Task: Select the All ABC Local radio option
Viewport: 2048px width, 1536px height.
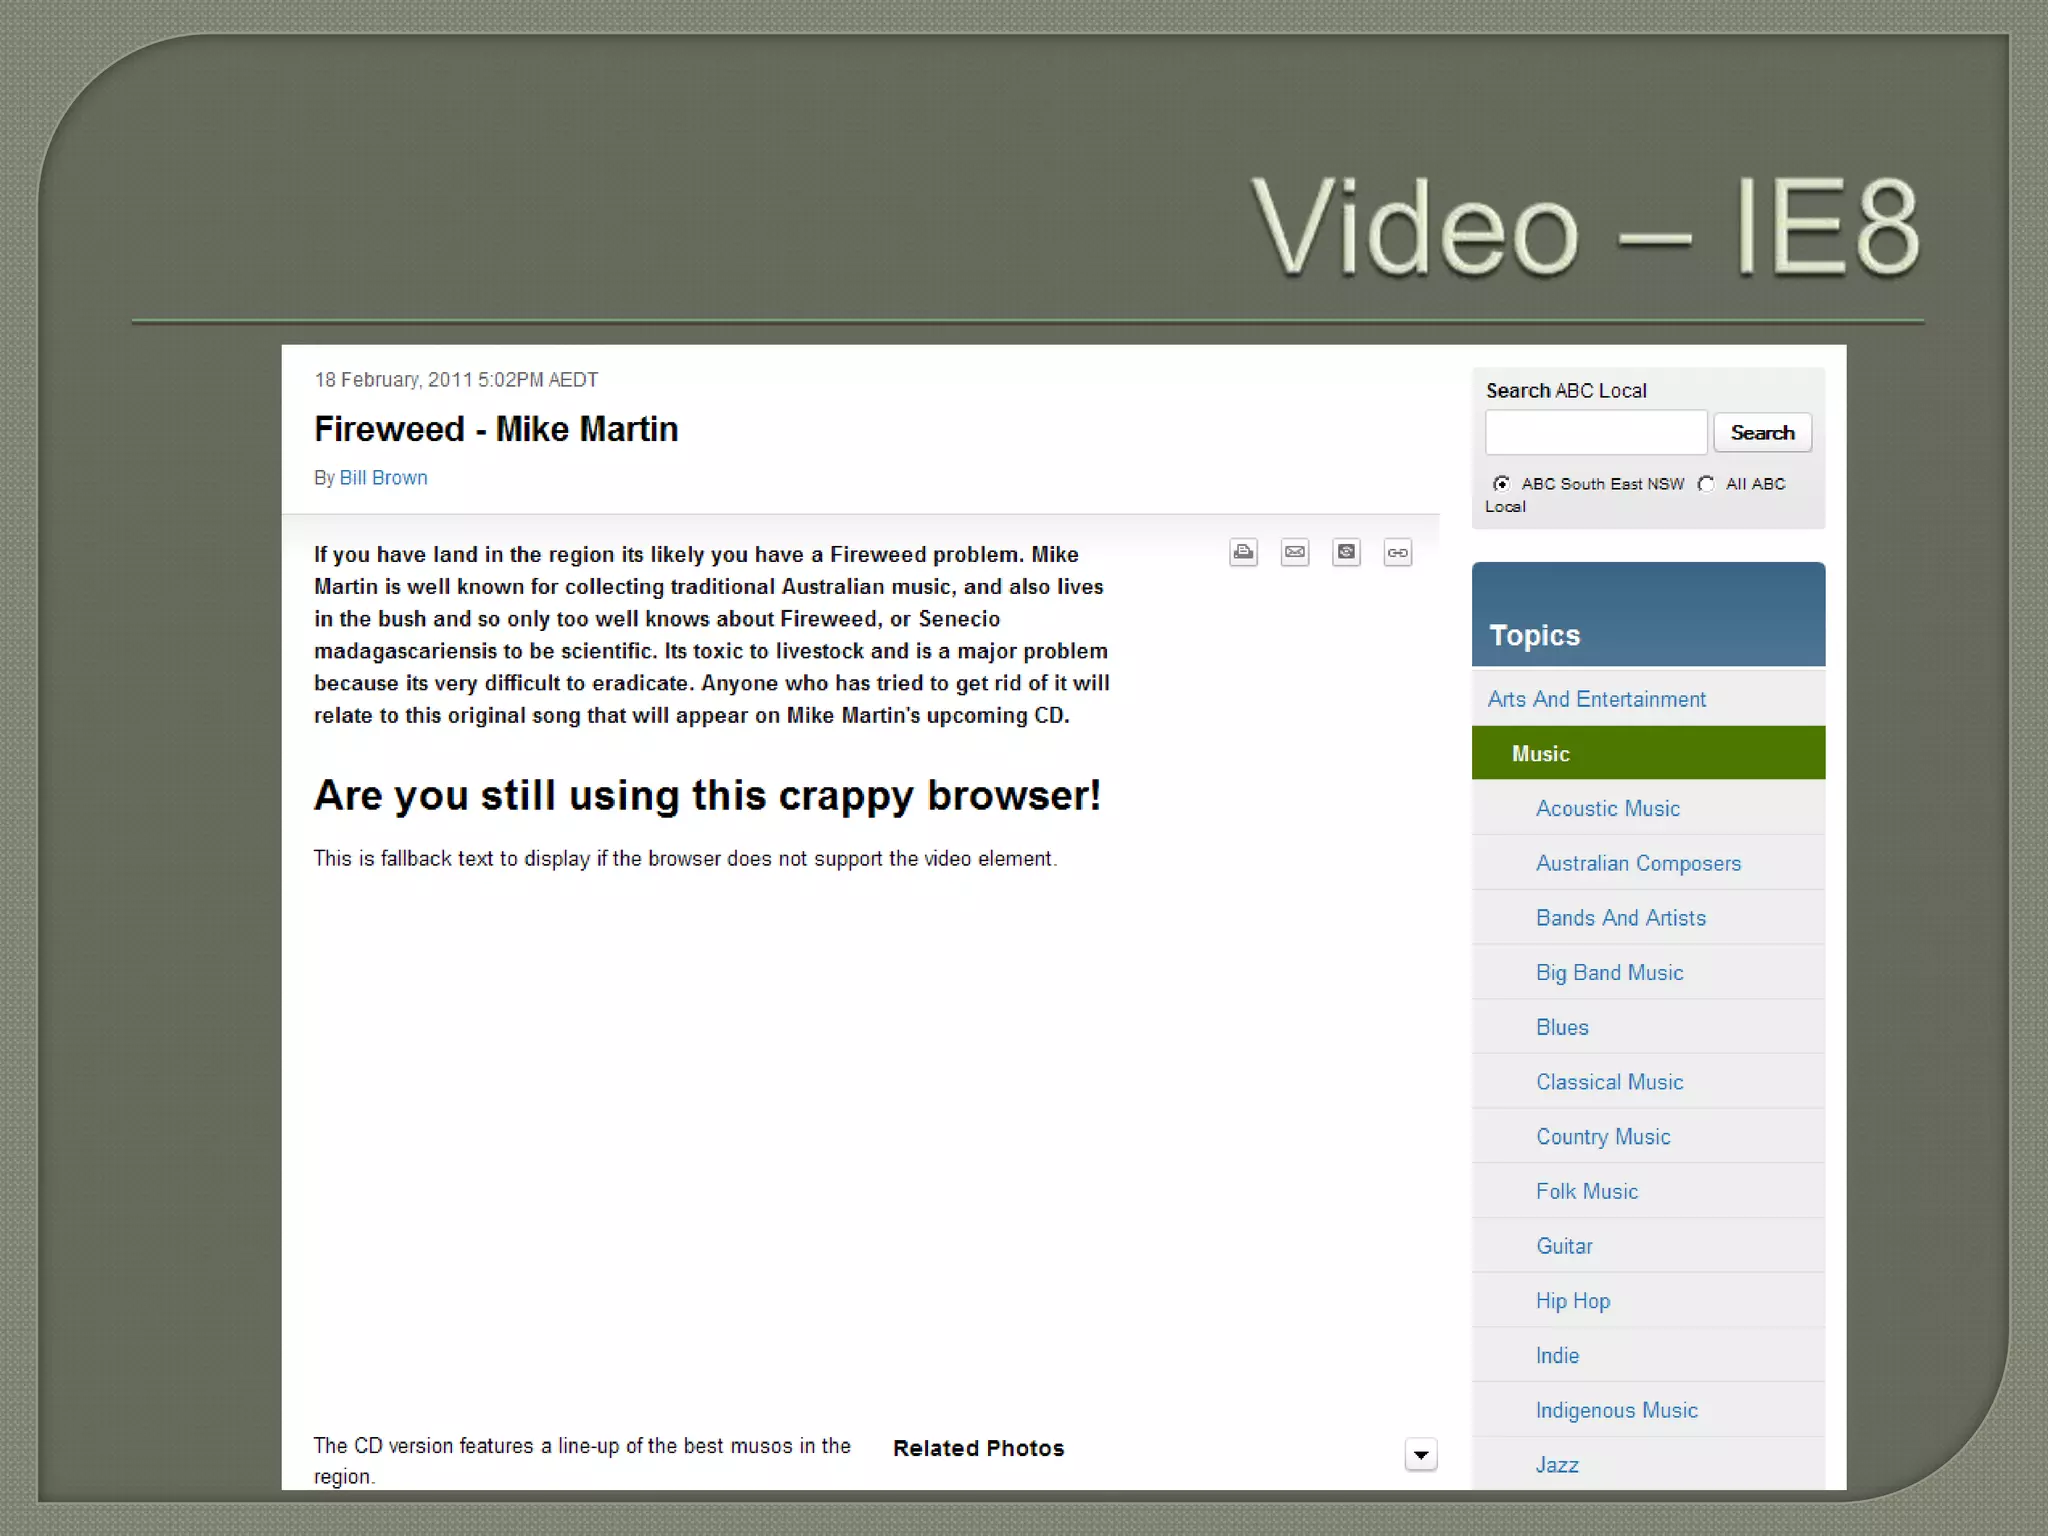Action: (1706, 484)
